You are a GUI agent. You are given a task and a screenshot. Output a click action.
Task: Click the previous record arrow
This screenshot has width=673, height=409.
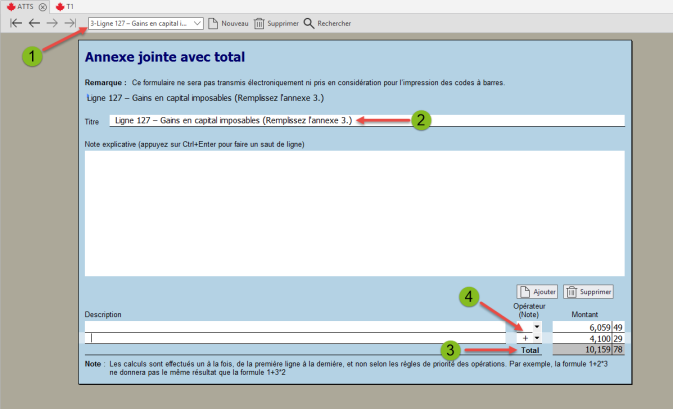point(34,22)
